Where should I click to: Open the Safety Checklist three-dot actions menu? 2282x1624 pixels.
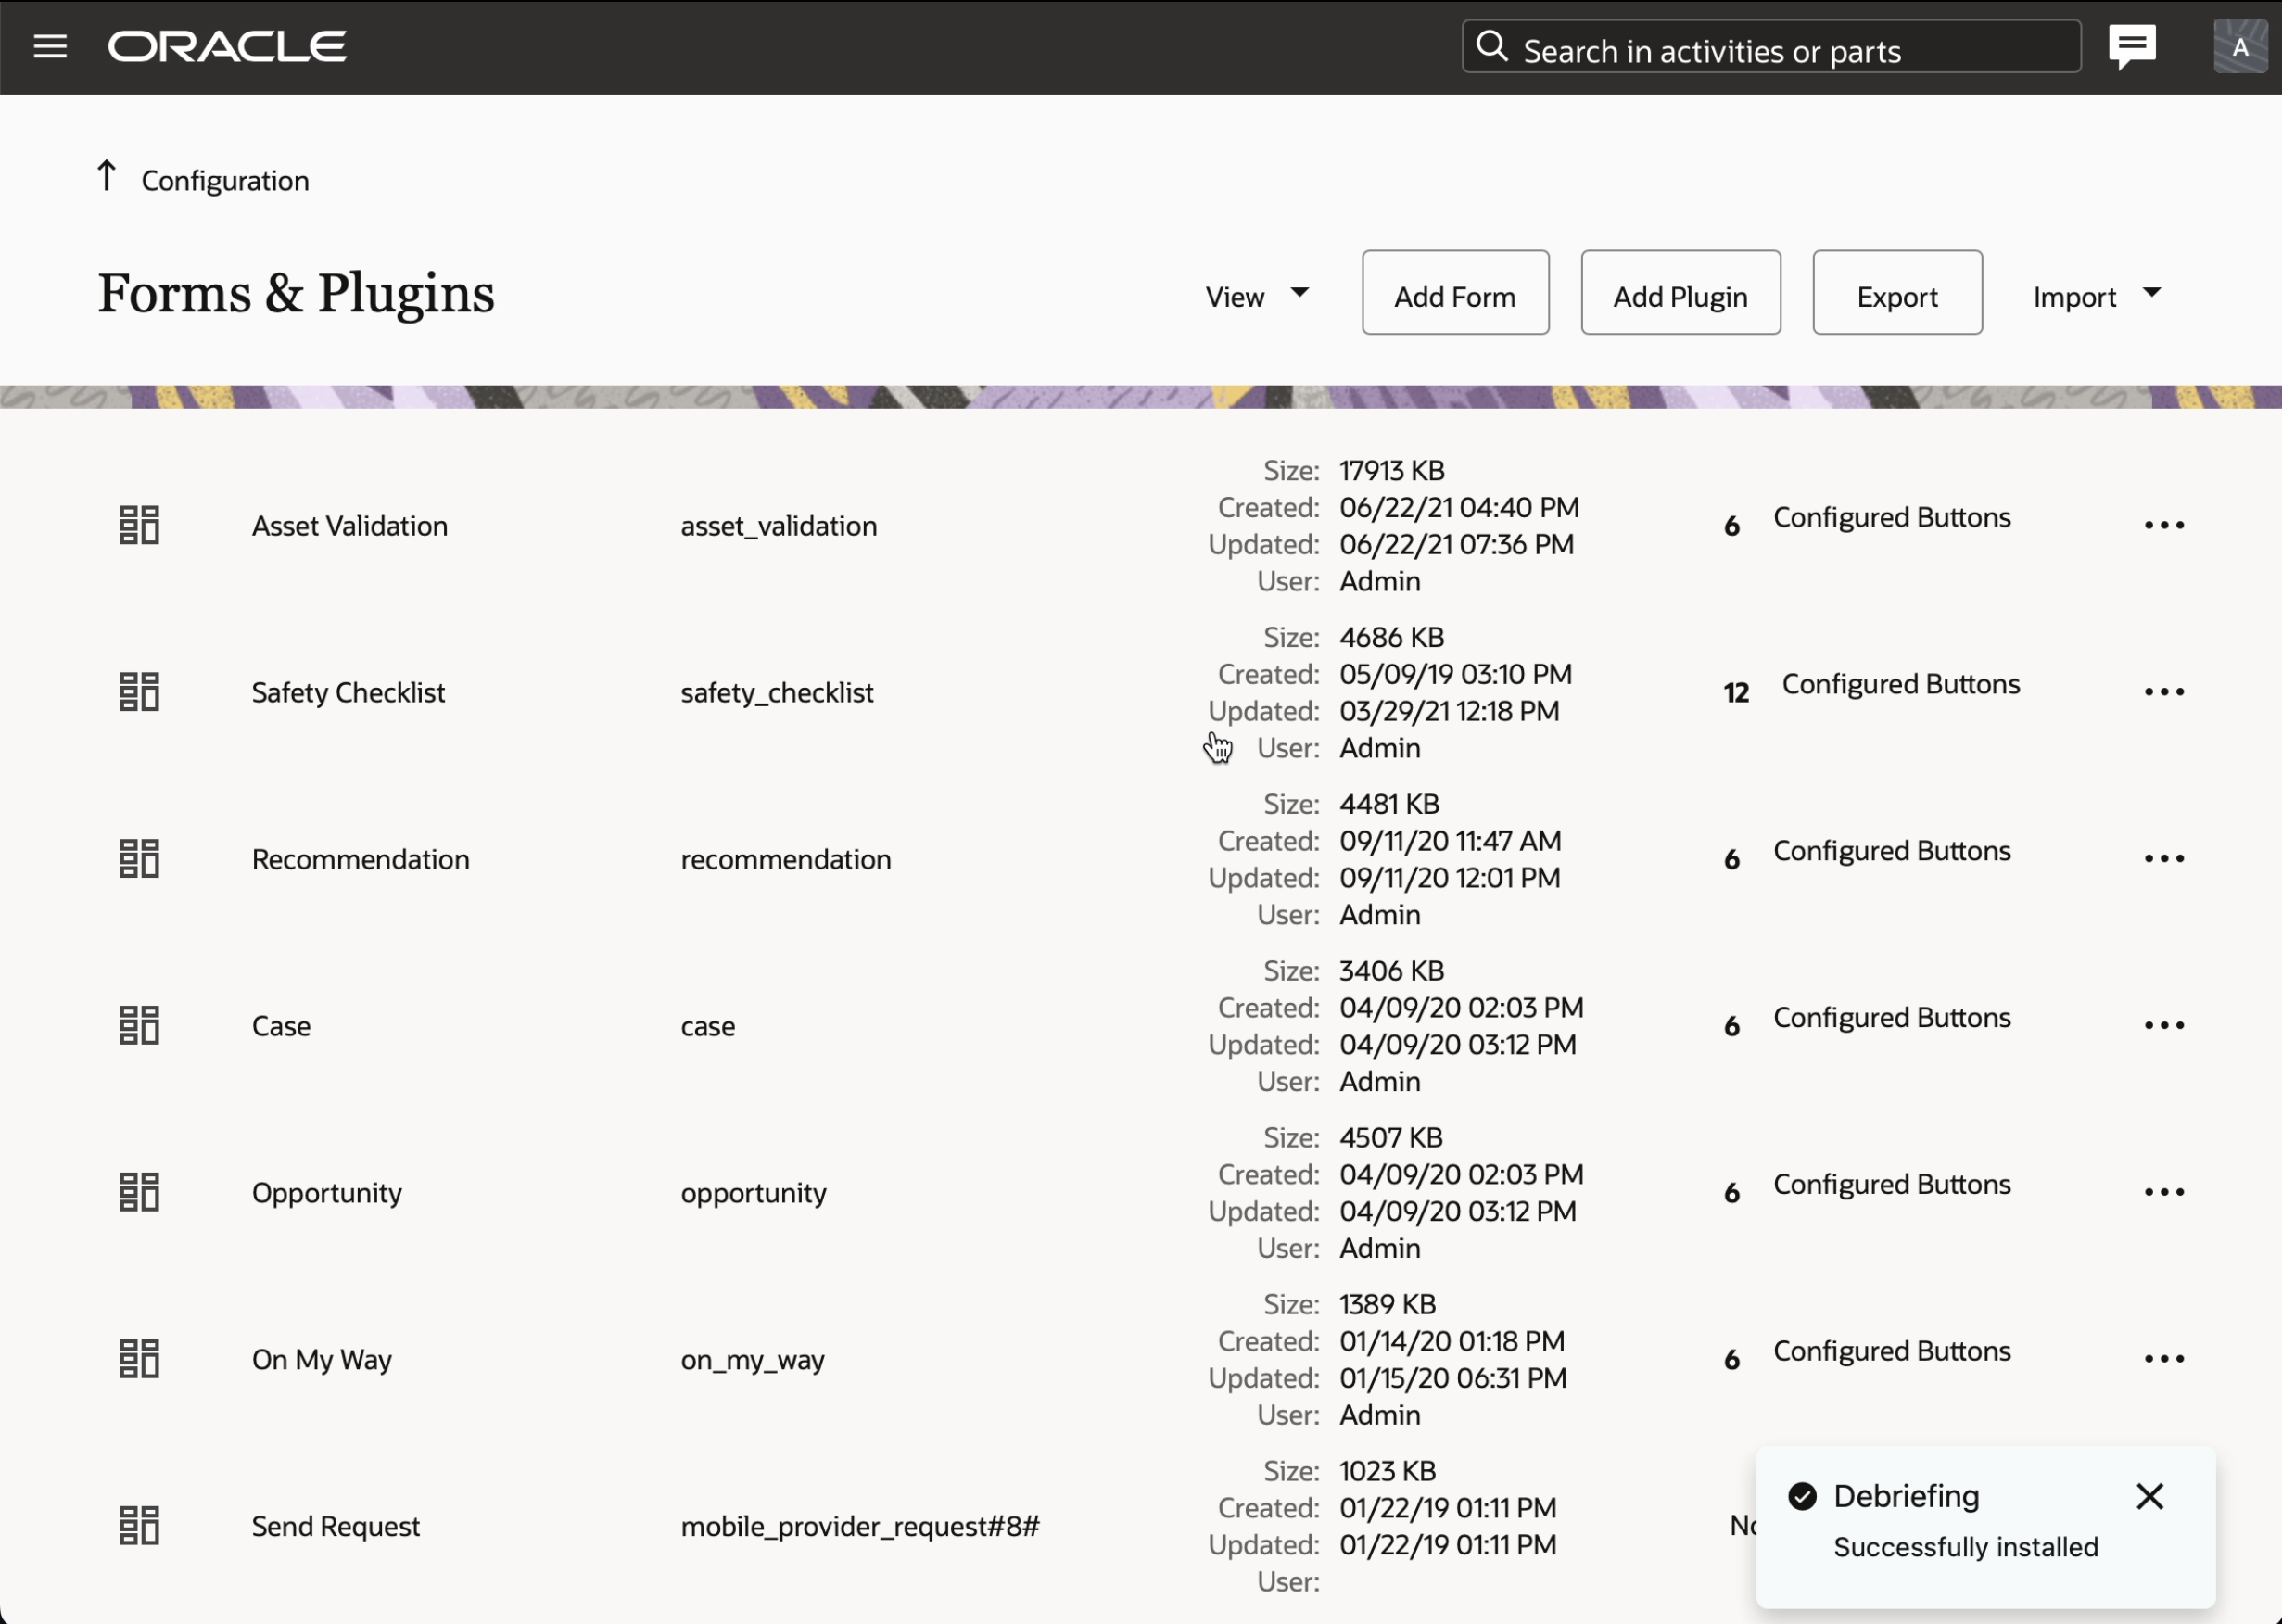point(2163,692)
